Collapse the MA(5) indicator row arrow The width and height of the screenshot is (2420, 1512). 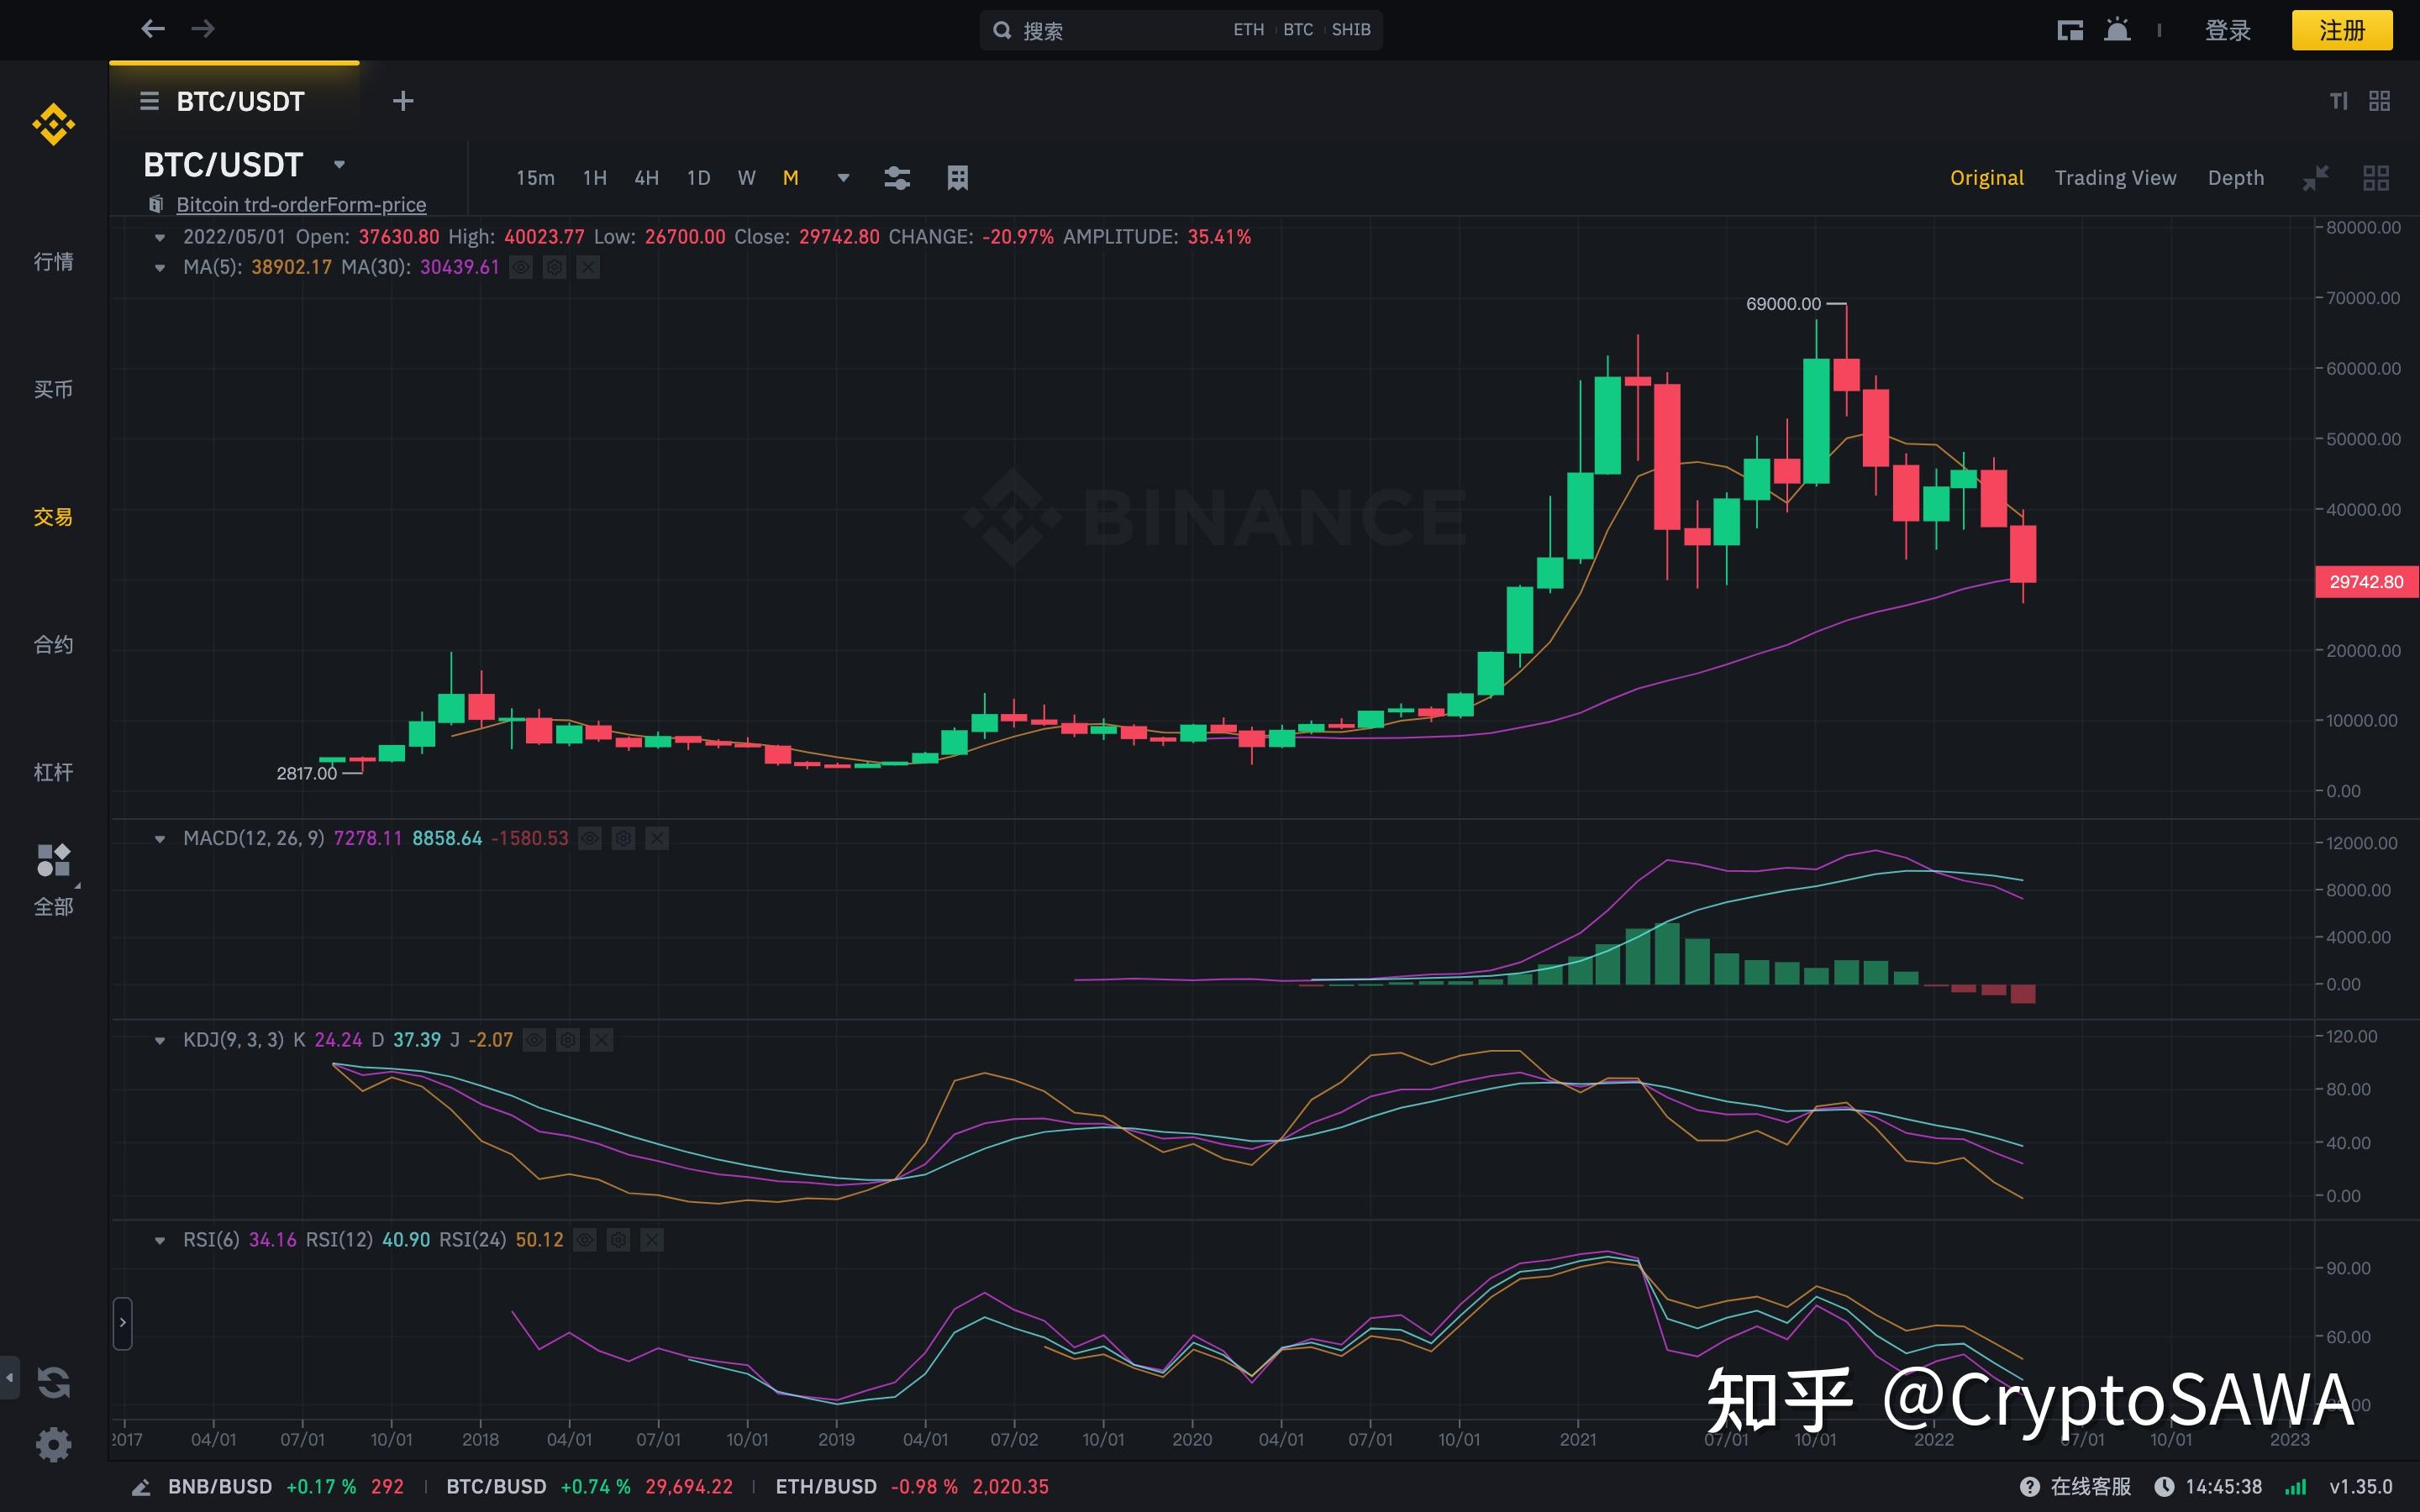159,268
